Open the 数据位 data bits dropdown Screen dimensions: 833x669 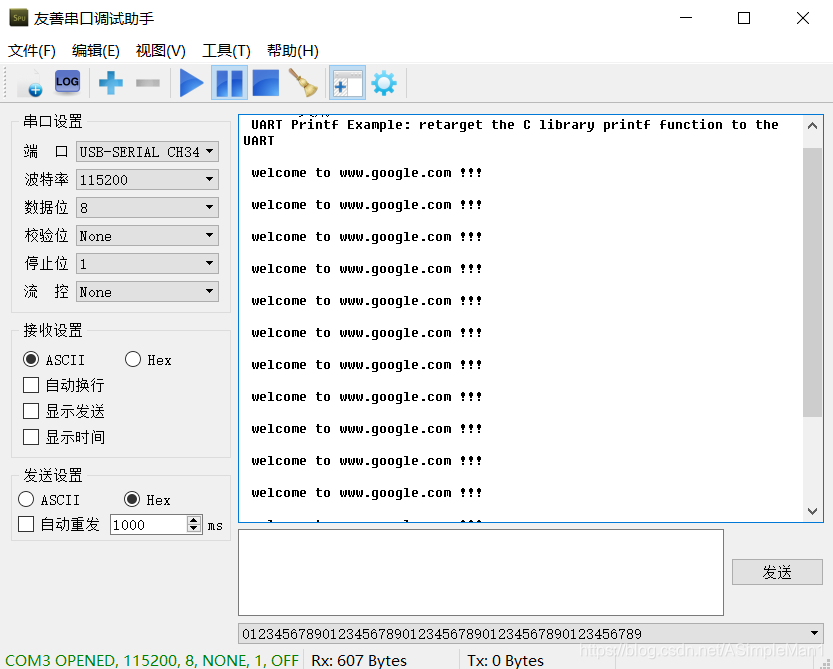click(147, 207)
